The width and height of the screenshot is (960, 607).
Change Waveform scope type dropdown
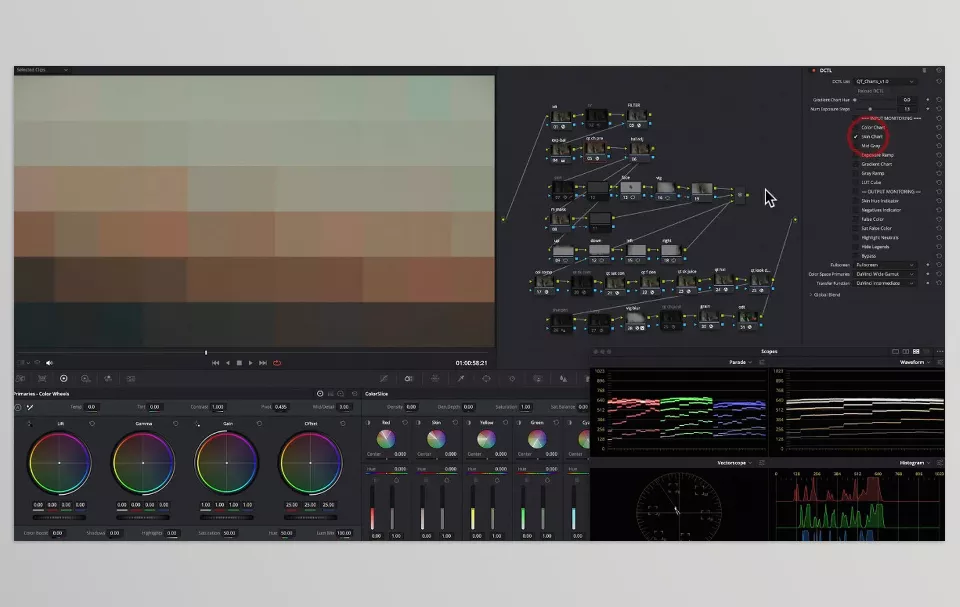point(915,362)
